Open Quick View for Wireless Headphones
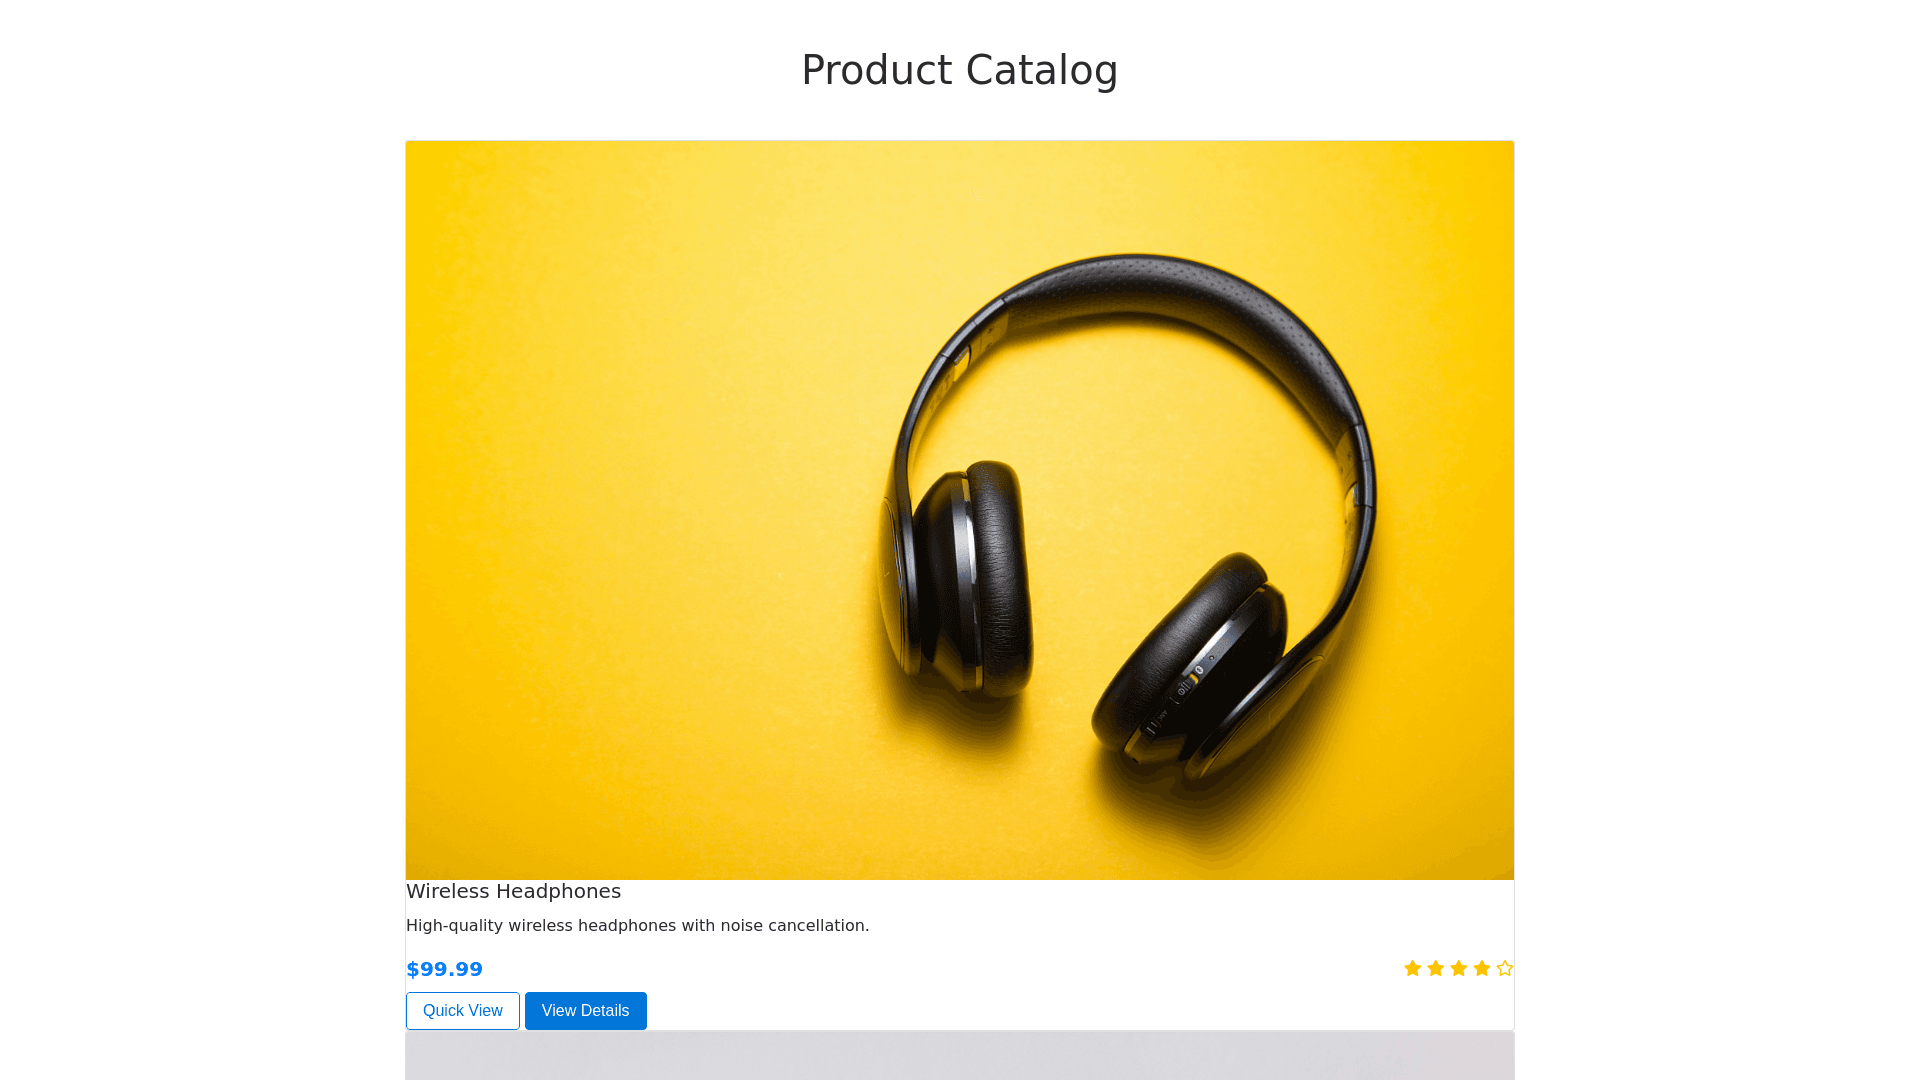 [x=462, y=1011]
